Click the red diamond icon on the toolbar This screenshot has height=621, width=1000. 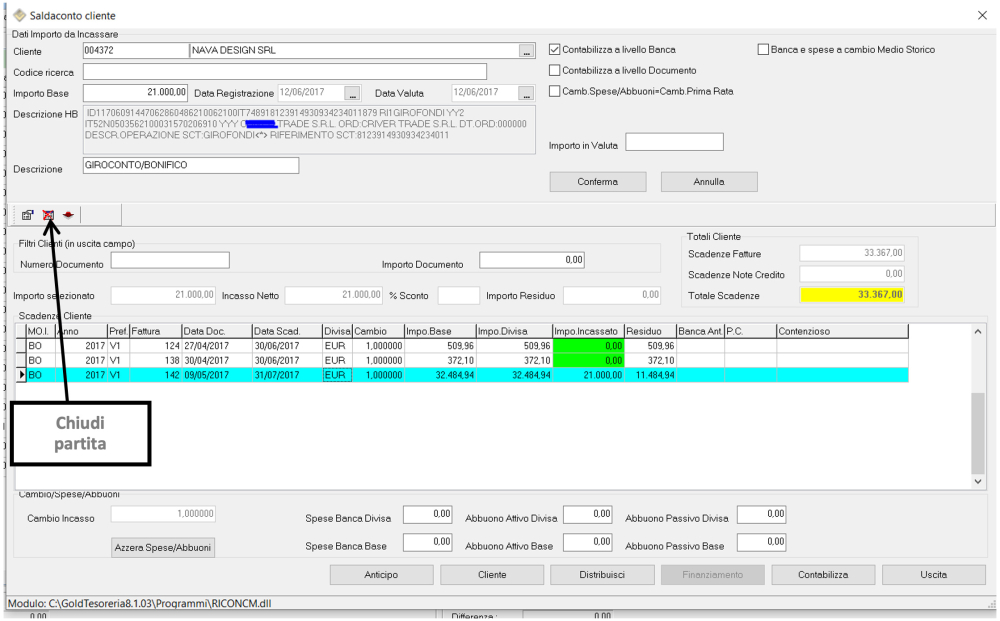[x=68, y=215]
